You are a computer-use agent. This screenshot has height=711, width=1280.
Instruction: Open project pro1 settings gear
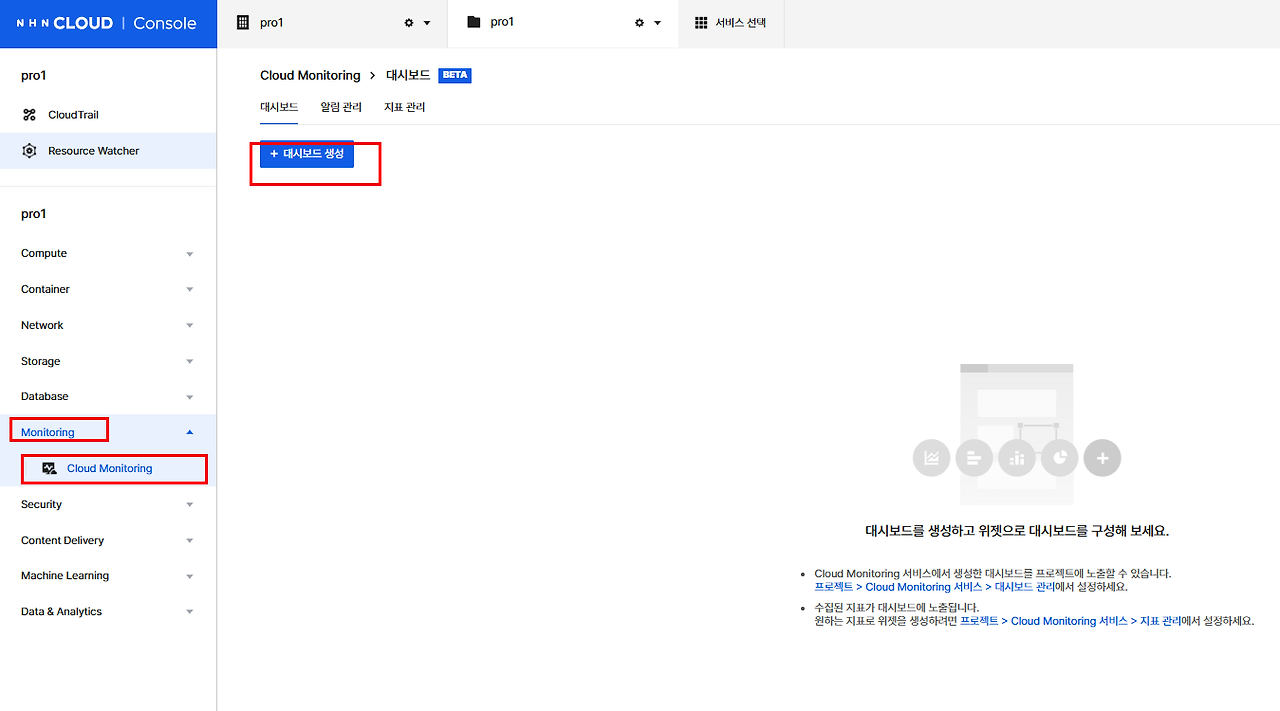point(640,23)
